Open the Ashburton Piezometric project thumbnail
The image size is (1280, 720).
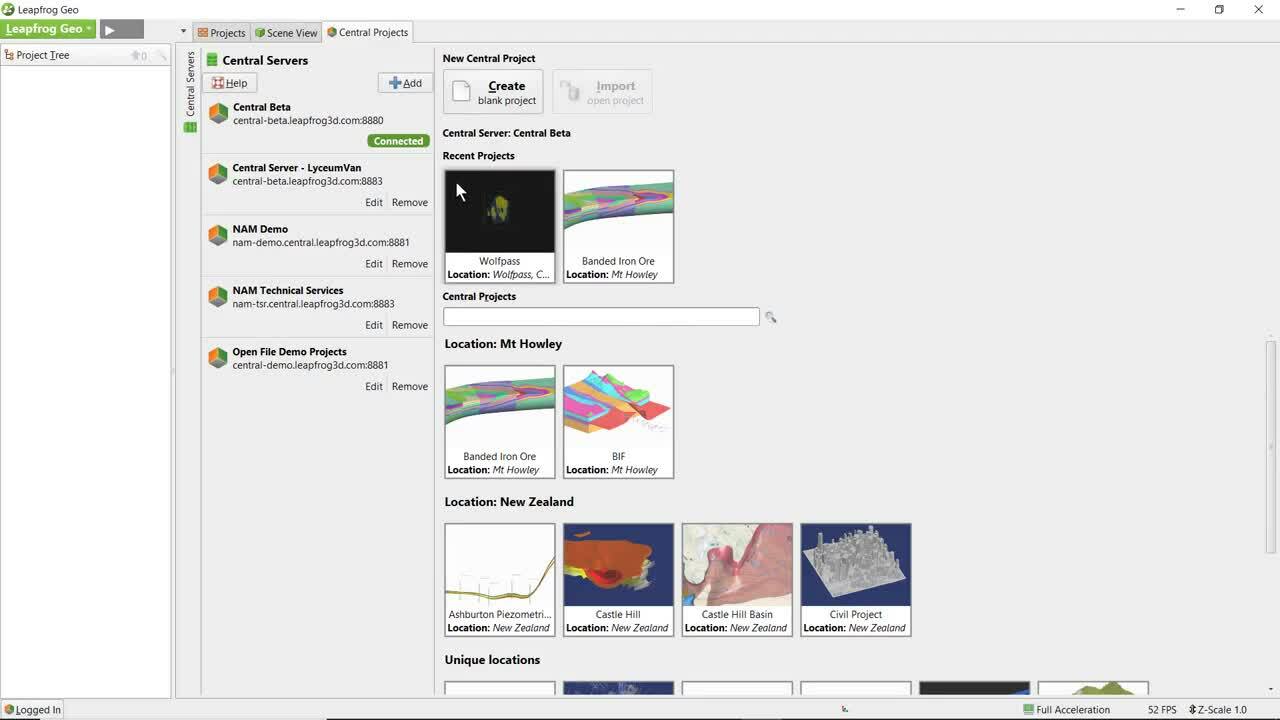click(x=499, y=579)
